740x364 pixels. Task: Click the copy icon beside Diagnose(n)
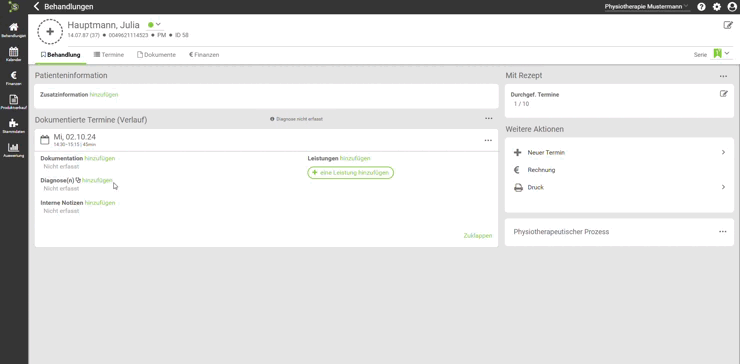(78, 180)
